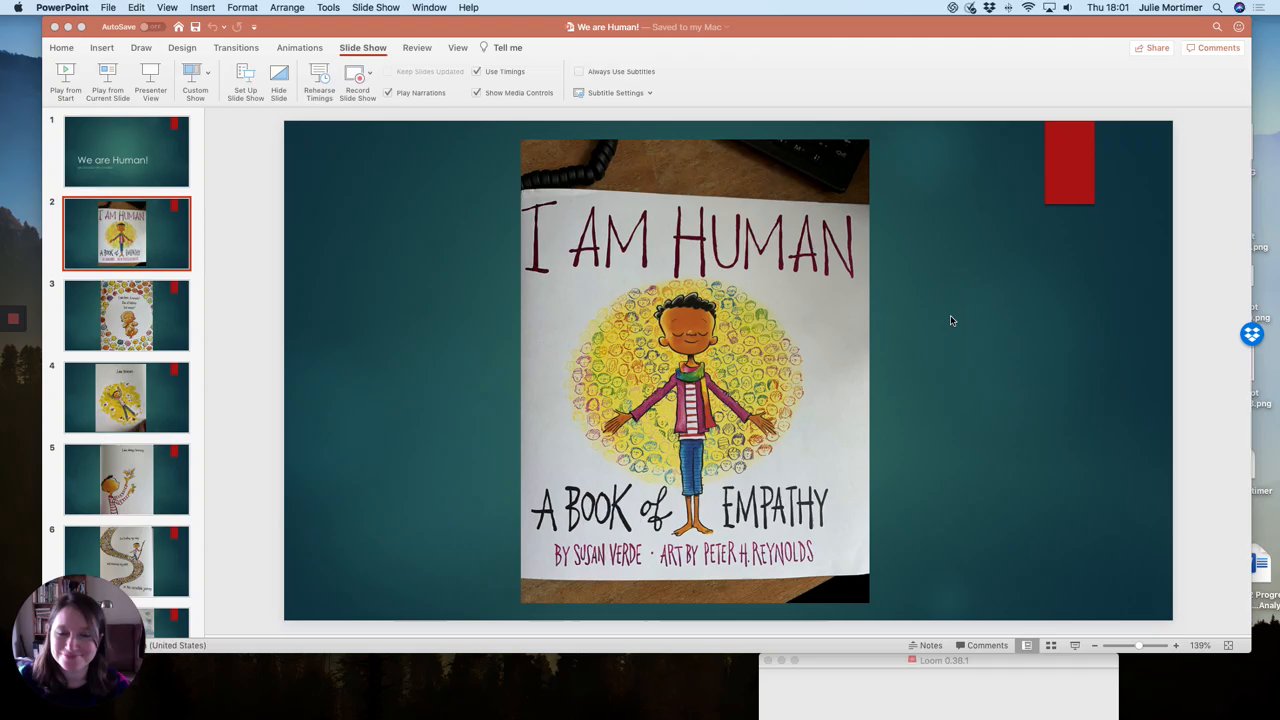1280x720 pixels.
Task: Select the I Am Human book image
Action: point(695,371)
